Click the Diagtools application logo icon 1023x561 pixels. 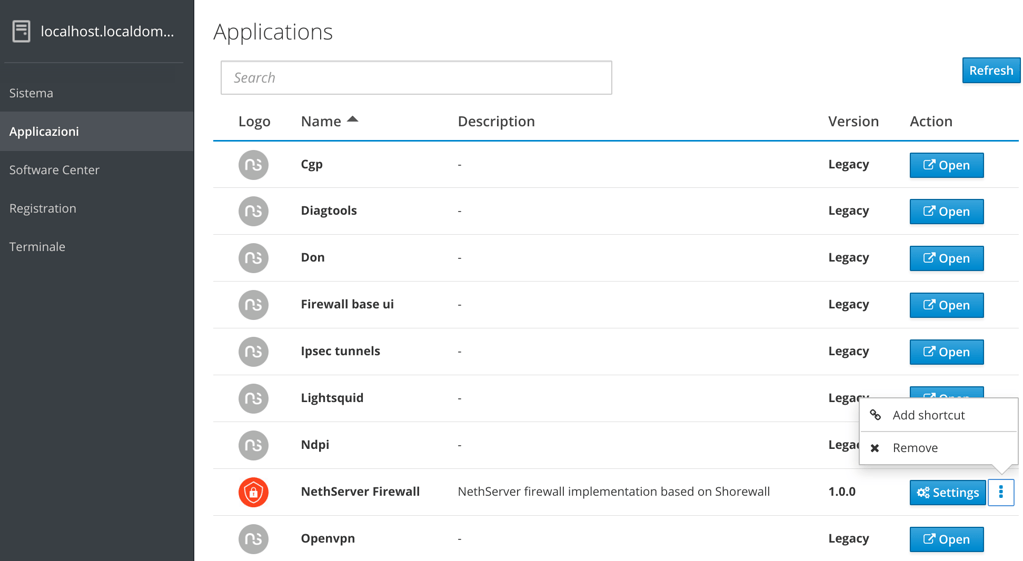253,211
